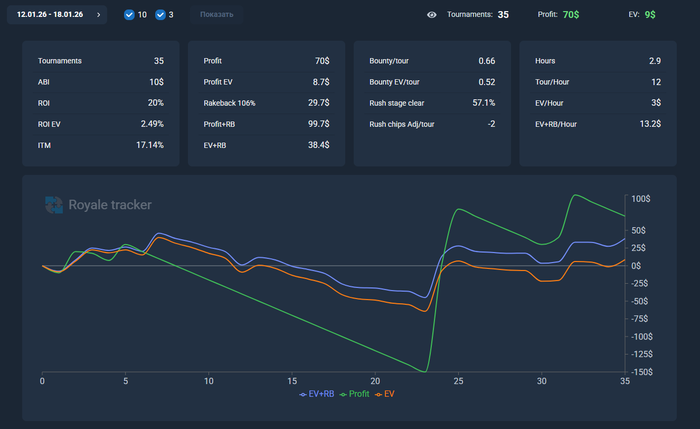
Task: Click the -150$ label on chart axis
Action: (642, 372)
